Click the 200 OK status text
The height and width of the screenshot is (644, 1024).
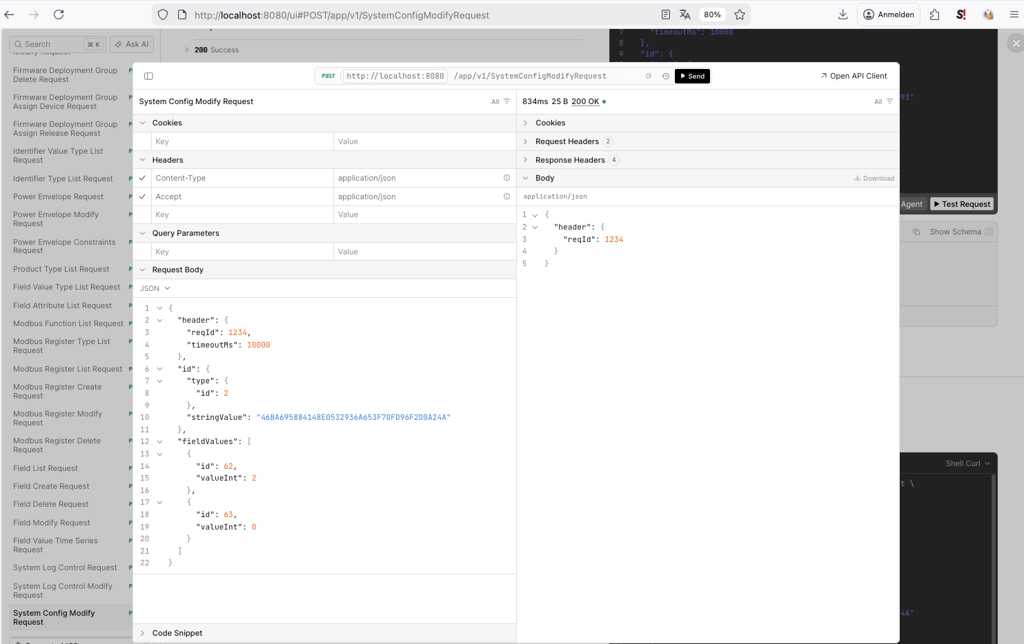(x=585, y=102)
